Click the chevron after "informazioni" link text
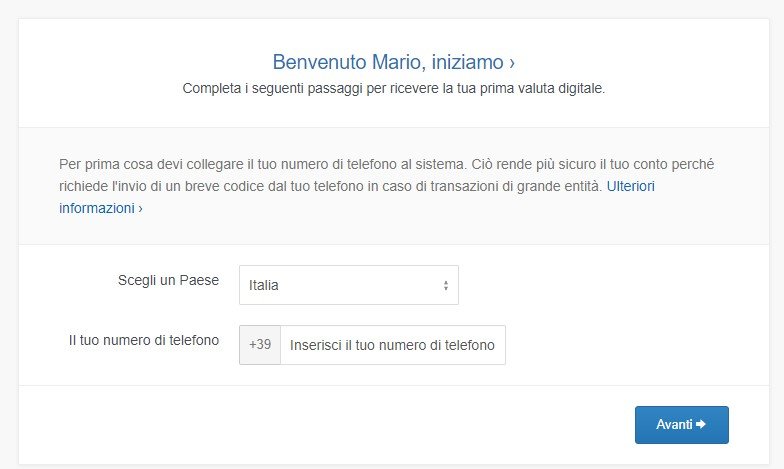Viewport: 784px width, 469px height. tap(140, 209)
